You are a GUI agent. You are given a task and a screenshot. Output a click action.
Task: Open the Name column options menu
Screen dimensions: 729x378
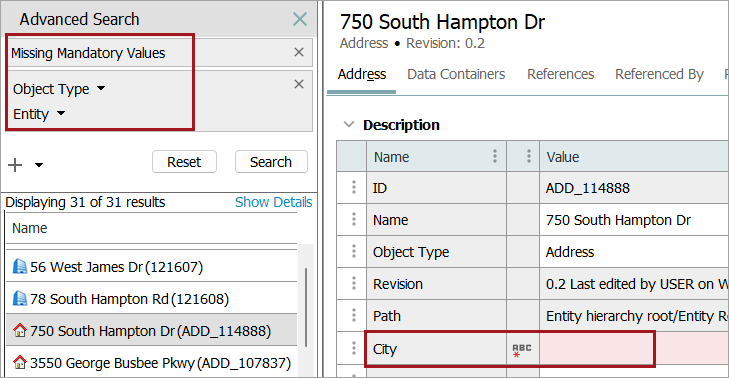coord(495,156)
